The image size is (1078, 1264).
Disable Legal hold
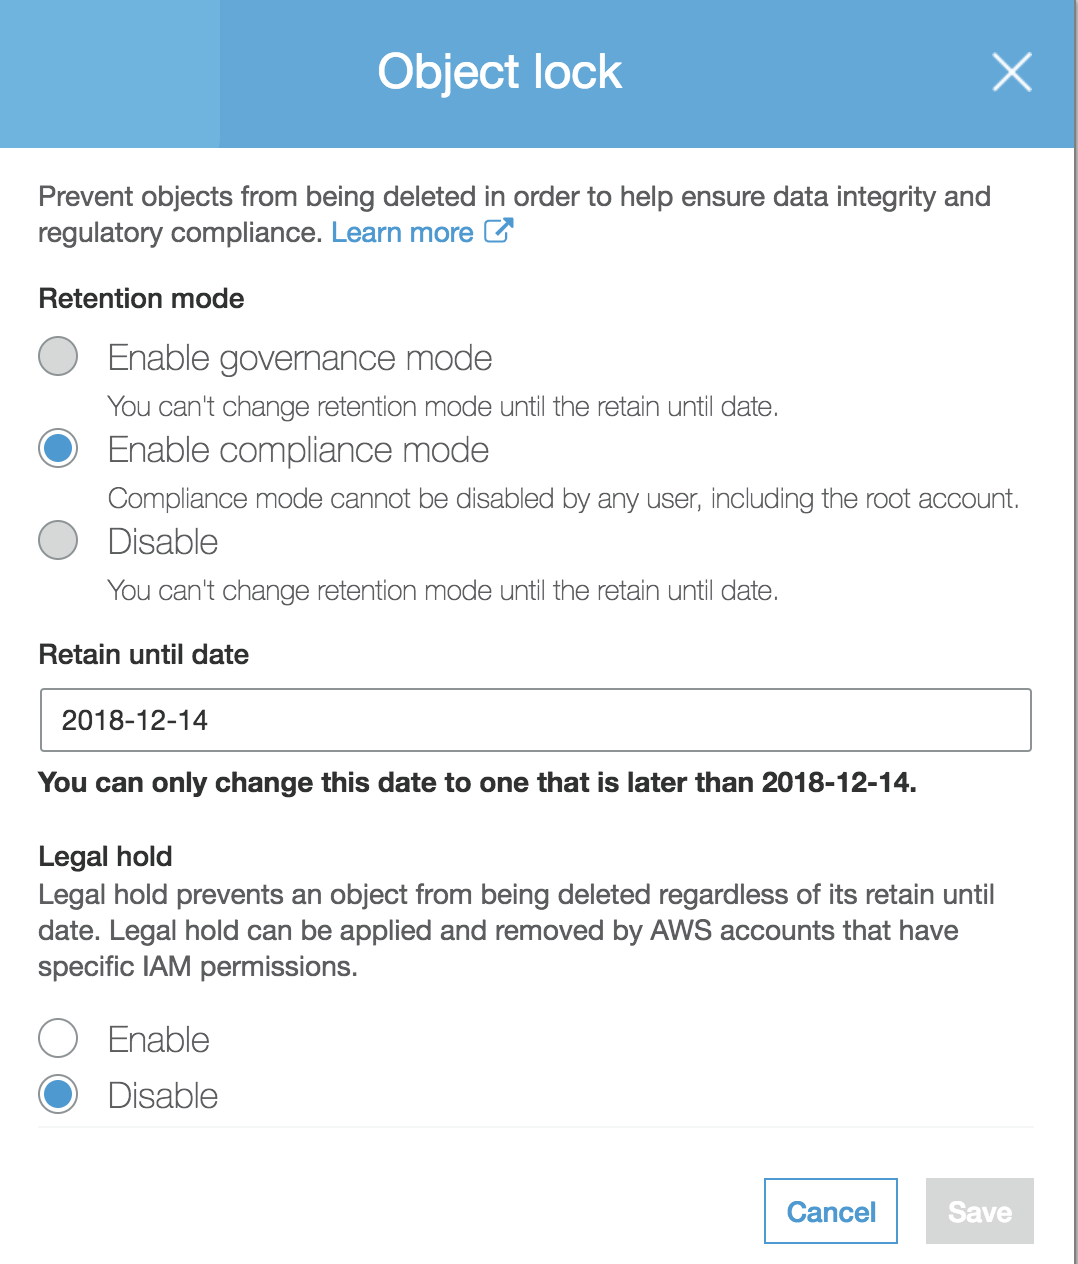[x=57, y=1094]
